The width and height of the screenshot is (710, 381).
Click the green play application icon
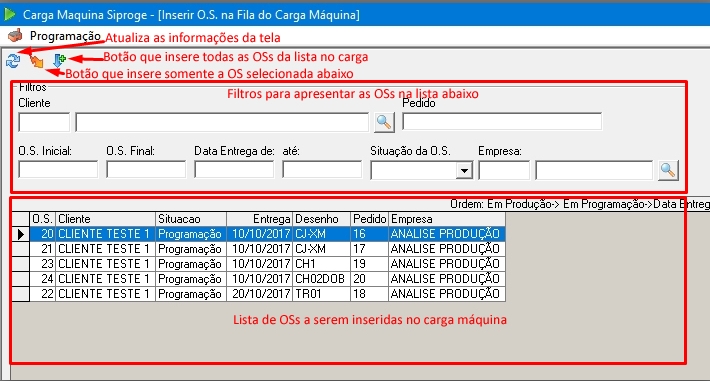click(9, 14)
